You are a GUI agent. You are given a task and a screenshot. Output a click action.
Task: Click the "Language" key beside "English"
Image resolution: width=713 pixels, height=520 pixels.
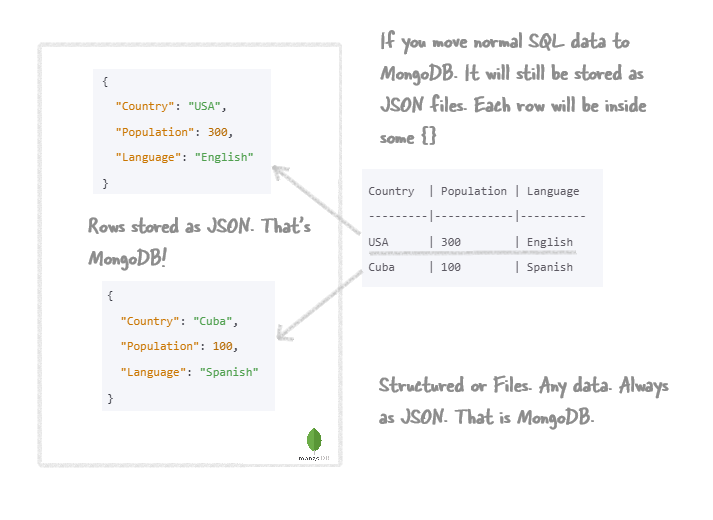[148, 157]
